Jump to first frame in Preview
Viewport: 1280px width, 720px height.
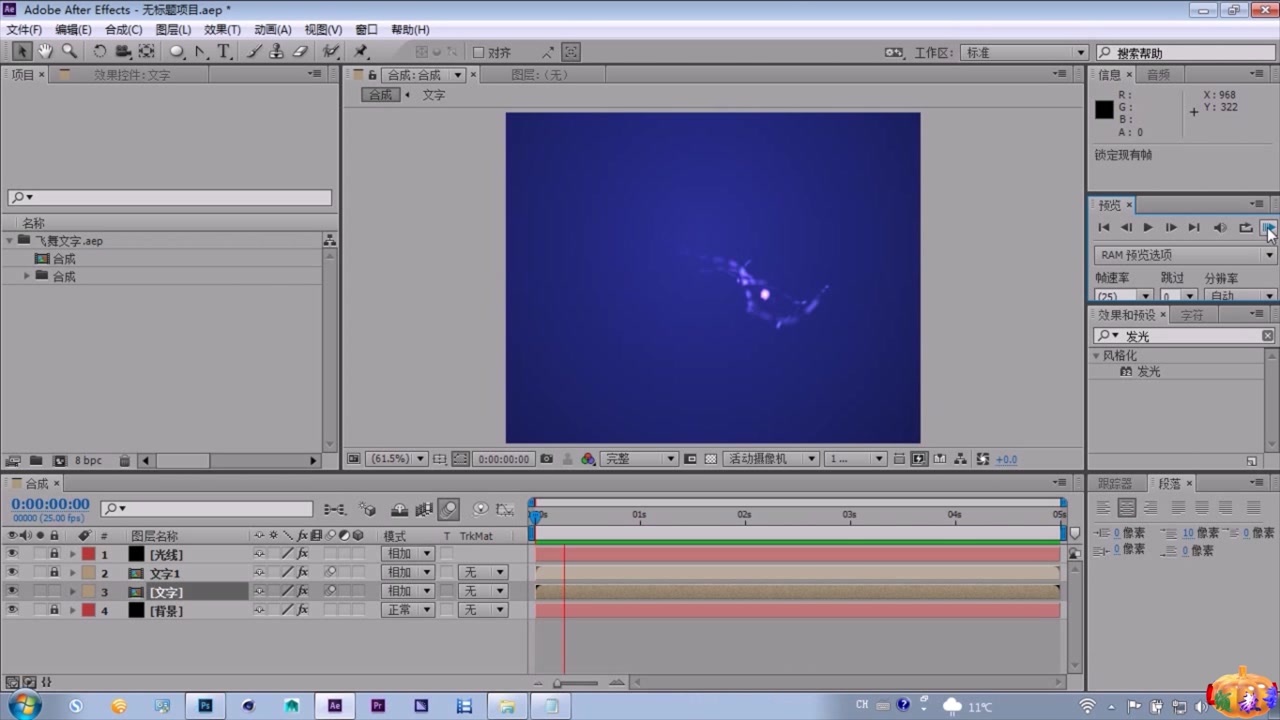(1104, 228)
